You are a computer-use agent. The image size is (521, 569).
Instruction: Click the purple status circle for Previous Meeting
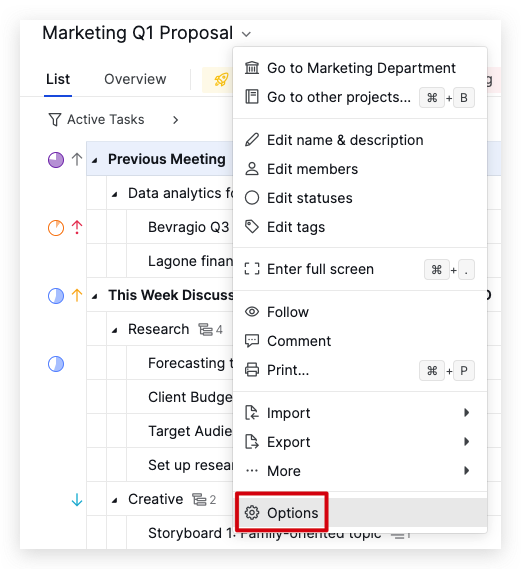click(x=56, y=160)
